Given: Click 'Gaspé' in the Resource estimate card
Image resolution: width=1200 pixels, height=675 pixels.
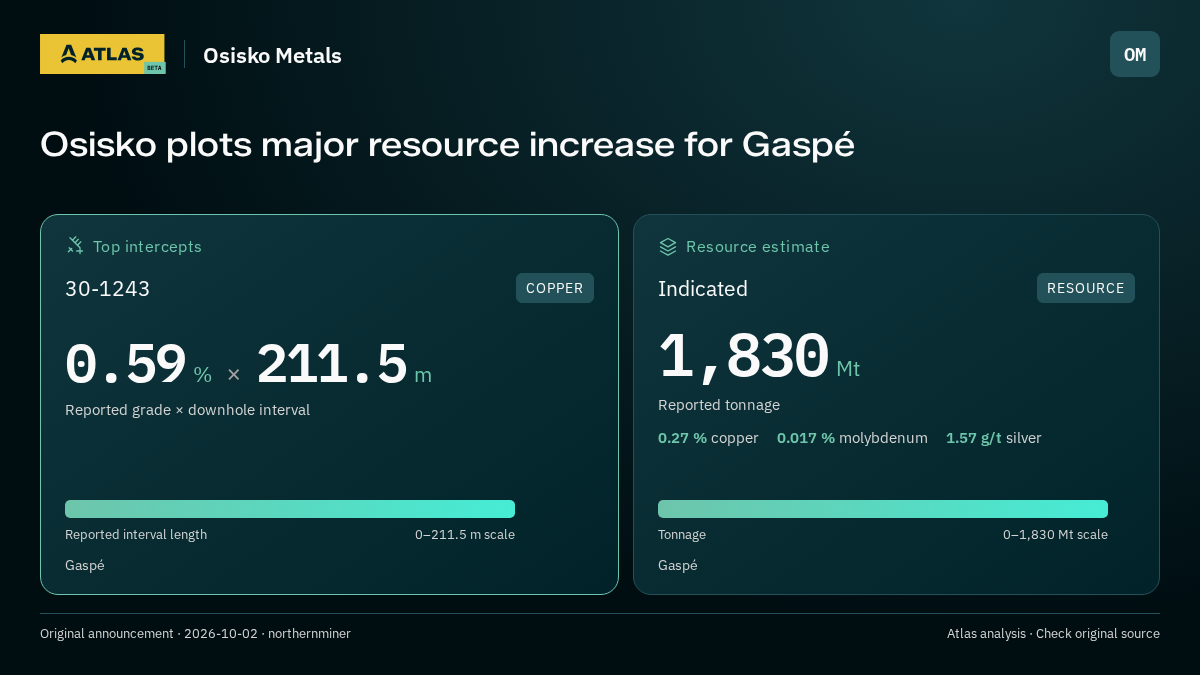Looking at the screenshot, I should coord(678,566).
